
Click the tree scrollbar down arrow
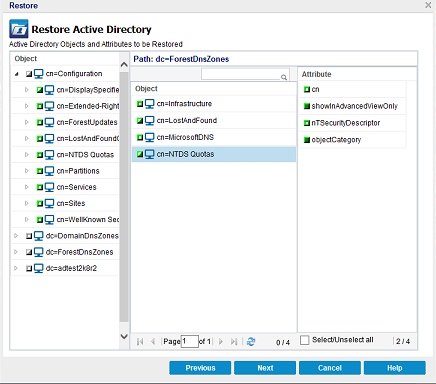(x=124, y=336)
